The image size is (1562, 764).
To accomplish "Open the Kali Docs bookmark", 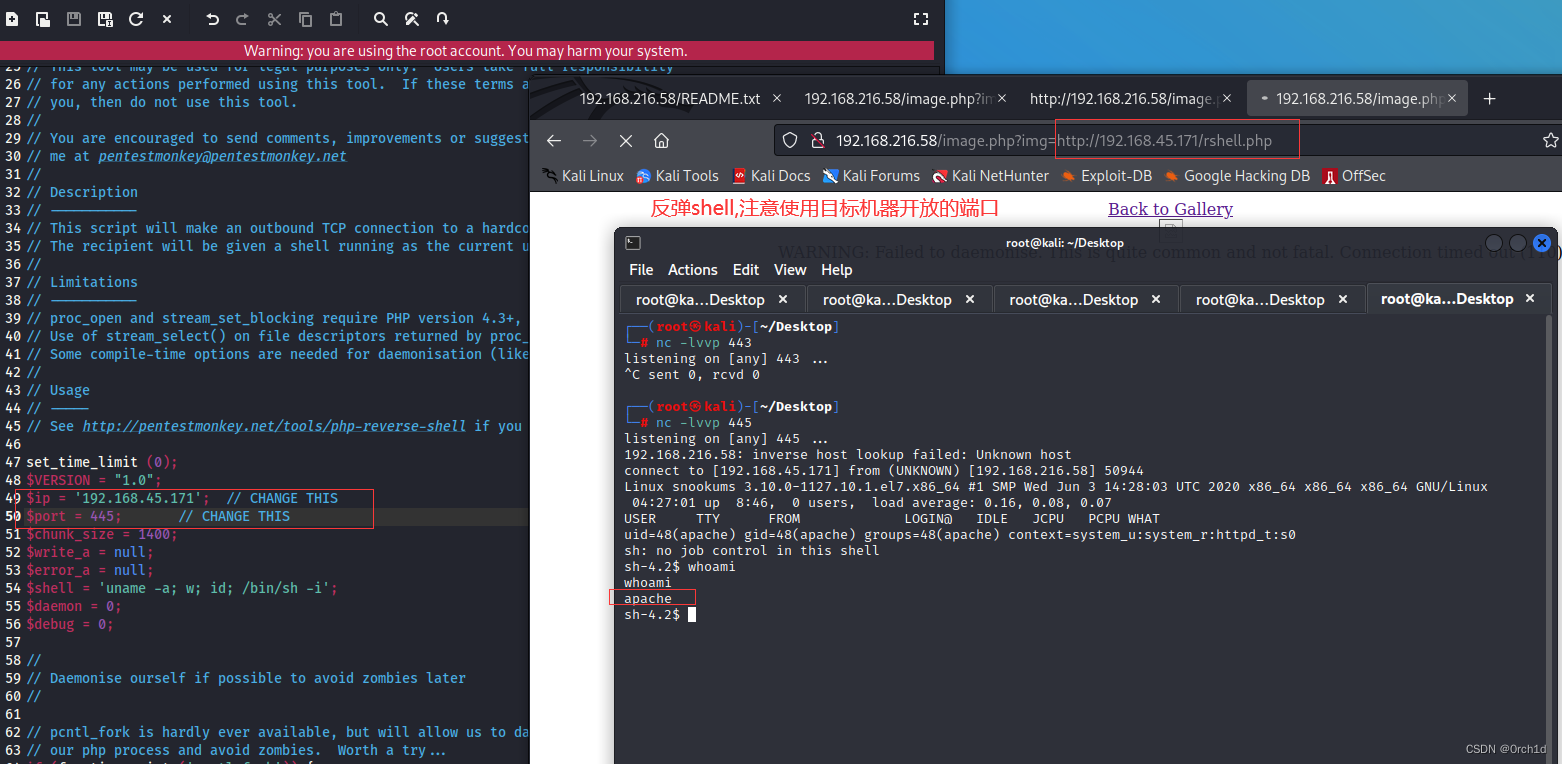I will pos(771,176).
